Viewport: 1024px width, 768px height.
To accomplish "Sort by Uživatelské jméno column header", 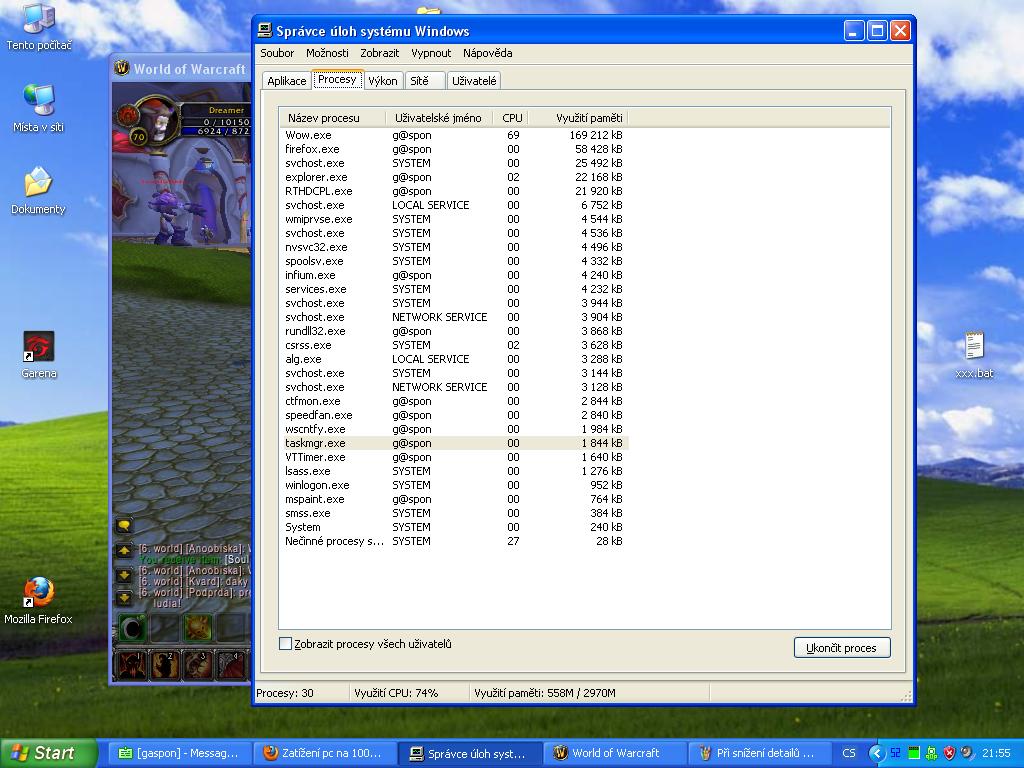I will click(x=439, y=118).
